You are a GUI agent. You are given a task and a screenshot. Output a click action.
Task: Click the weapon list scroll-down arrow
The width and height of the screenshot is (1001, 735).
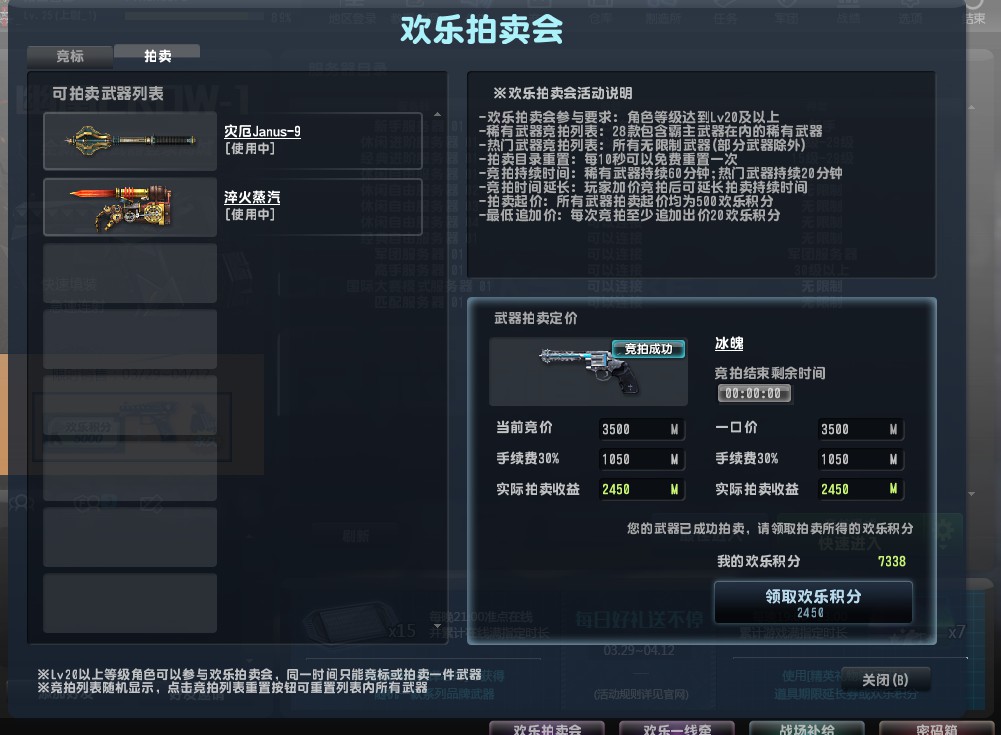point(437,626)
